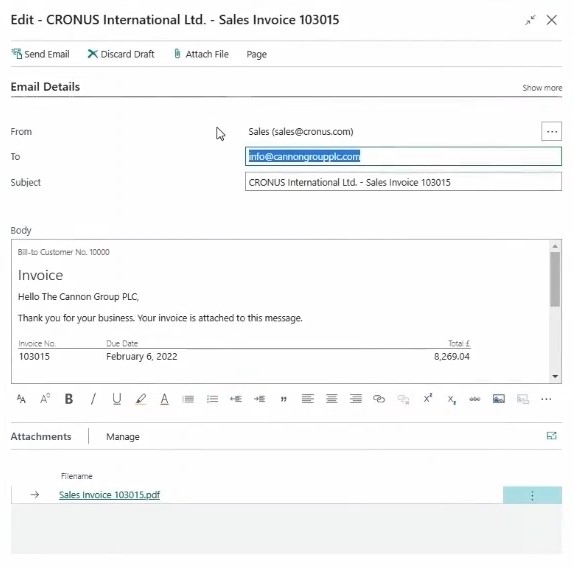
Task: Close the email editor dialog
Action: click(552, 20)
